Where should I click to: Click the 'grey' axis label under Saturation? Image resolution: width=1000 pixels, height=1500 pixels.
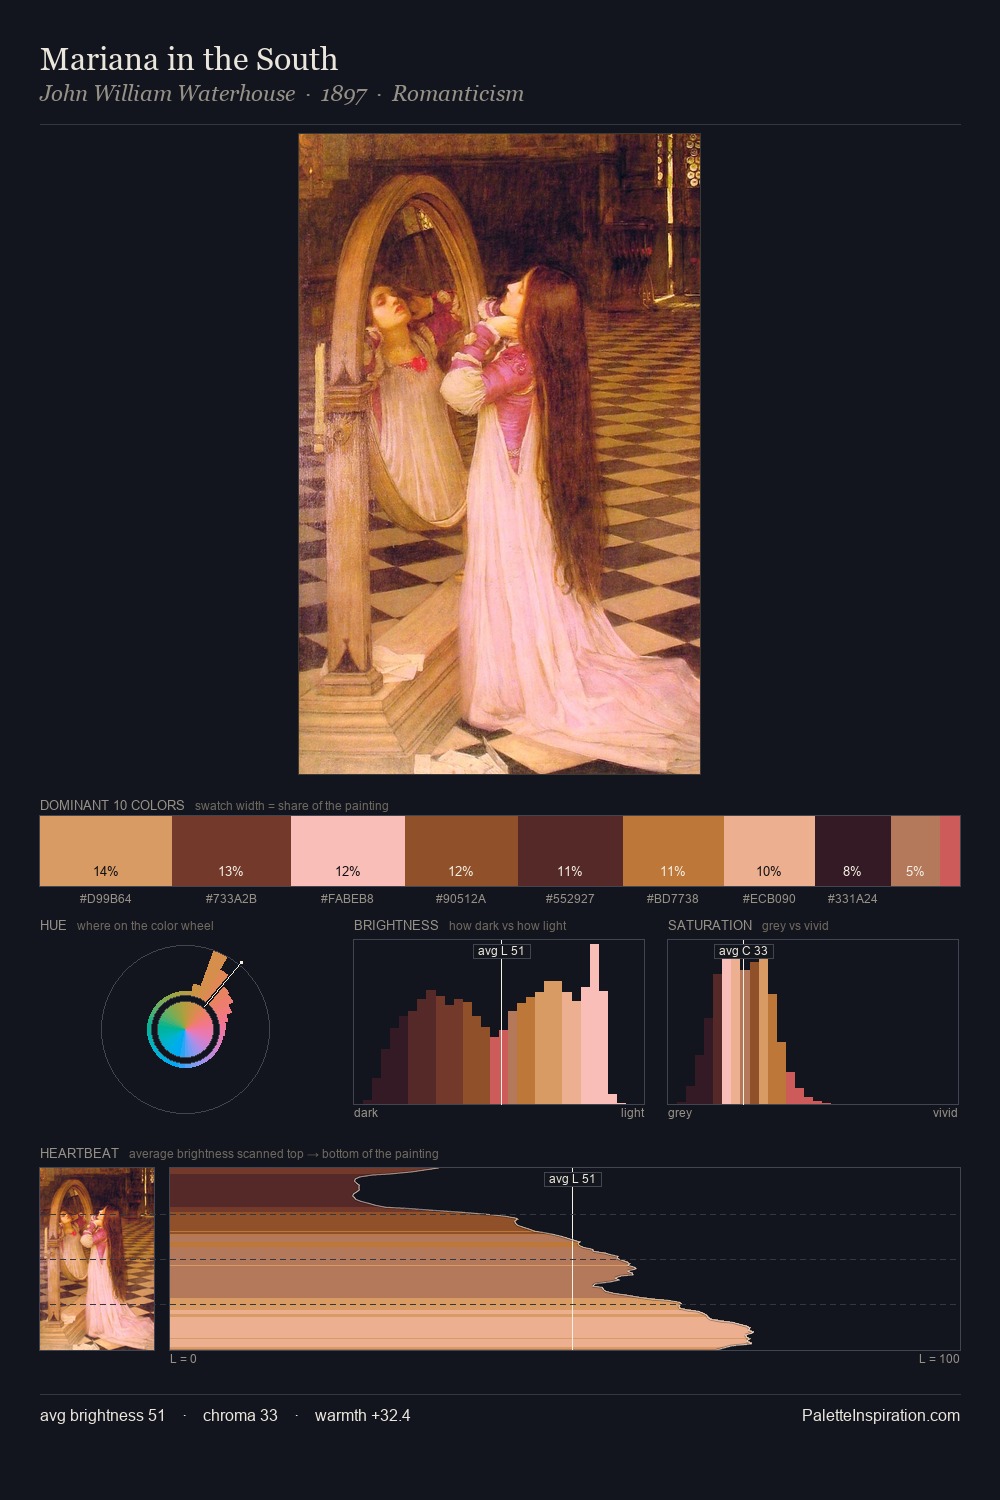pos(680,1113)
